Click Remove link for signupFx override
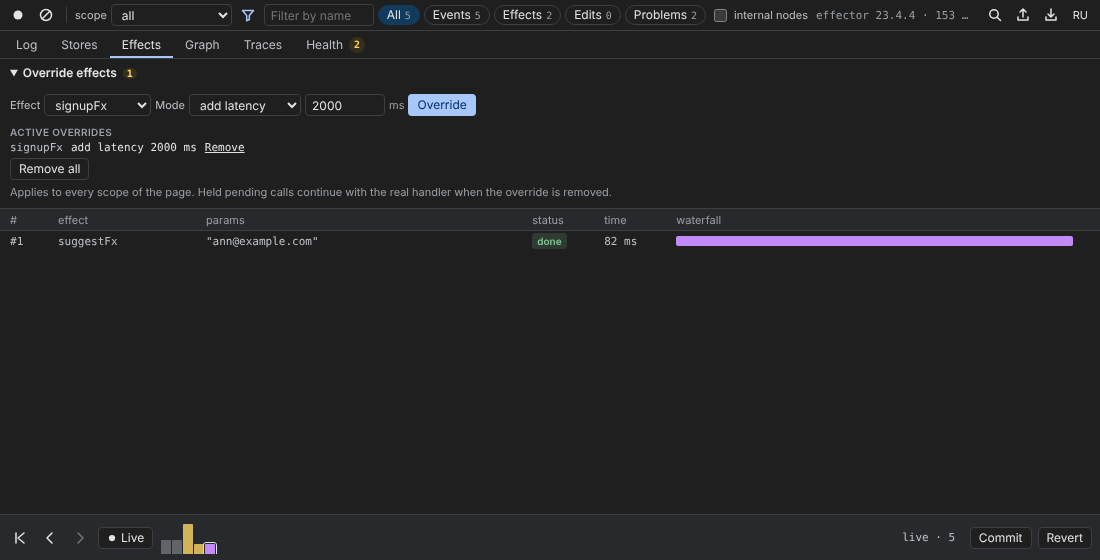1100x560 pixels. click(x=224, y=147)
